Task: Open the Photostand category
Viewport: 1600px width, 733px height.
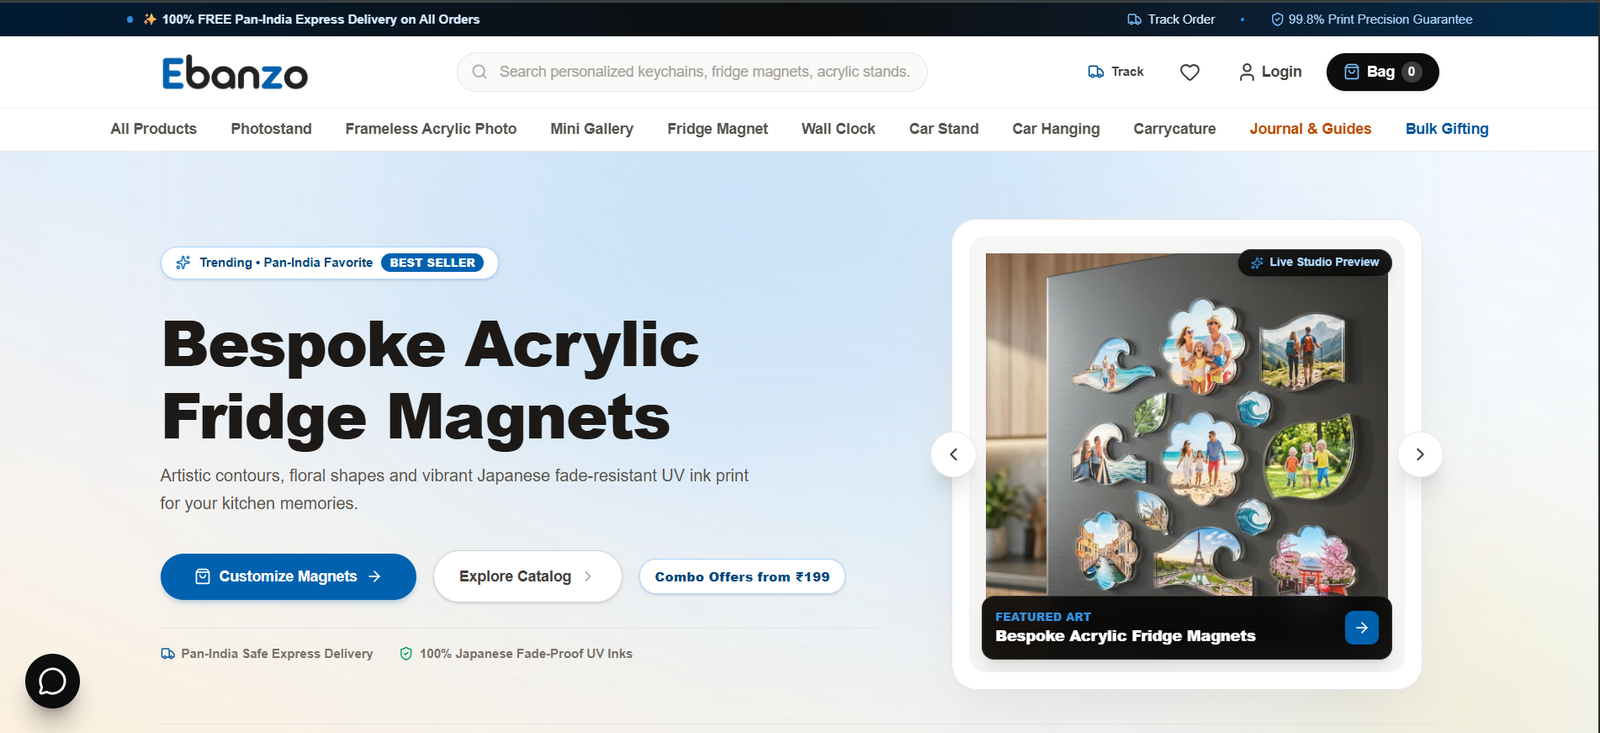Action: (271, 129)
